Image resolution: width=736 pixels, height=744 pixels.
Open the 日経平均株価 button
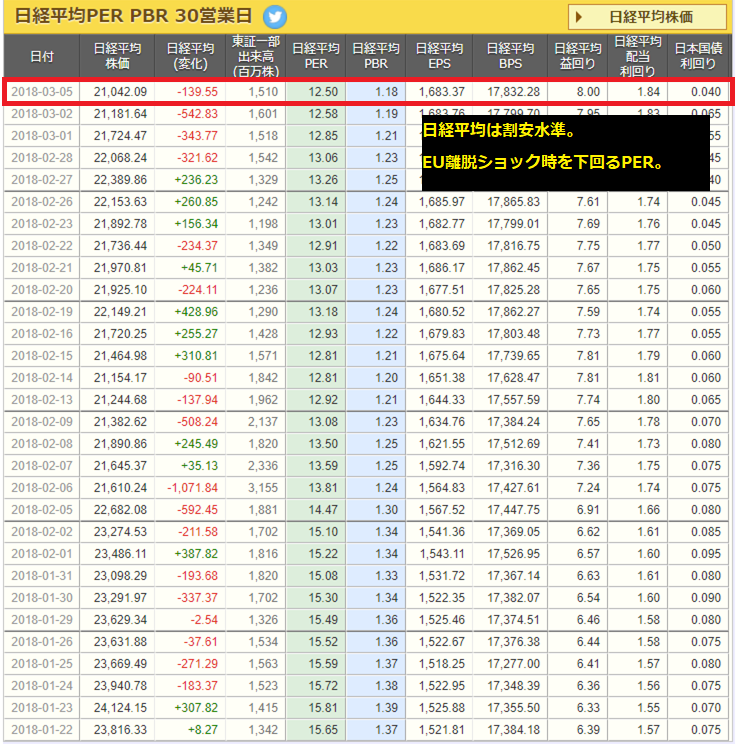[647, 17]
